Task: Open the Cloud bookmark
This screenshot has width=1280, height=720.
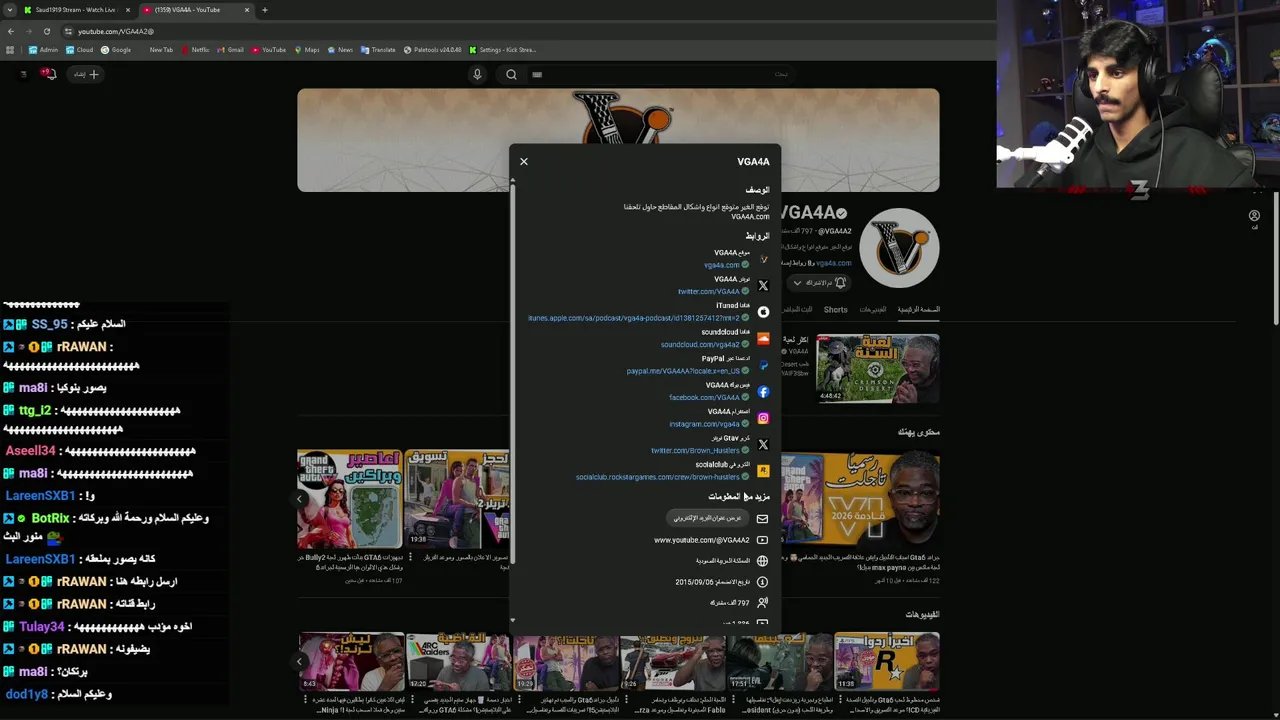Action: (x=79, y=50)
